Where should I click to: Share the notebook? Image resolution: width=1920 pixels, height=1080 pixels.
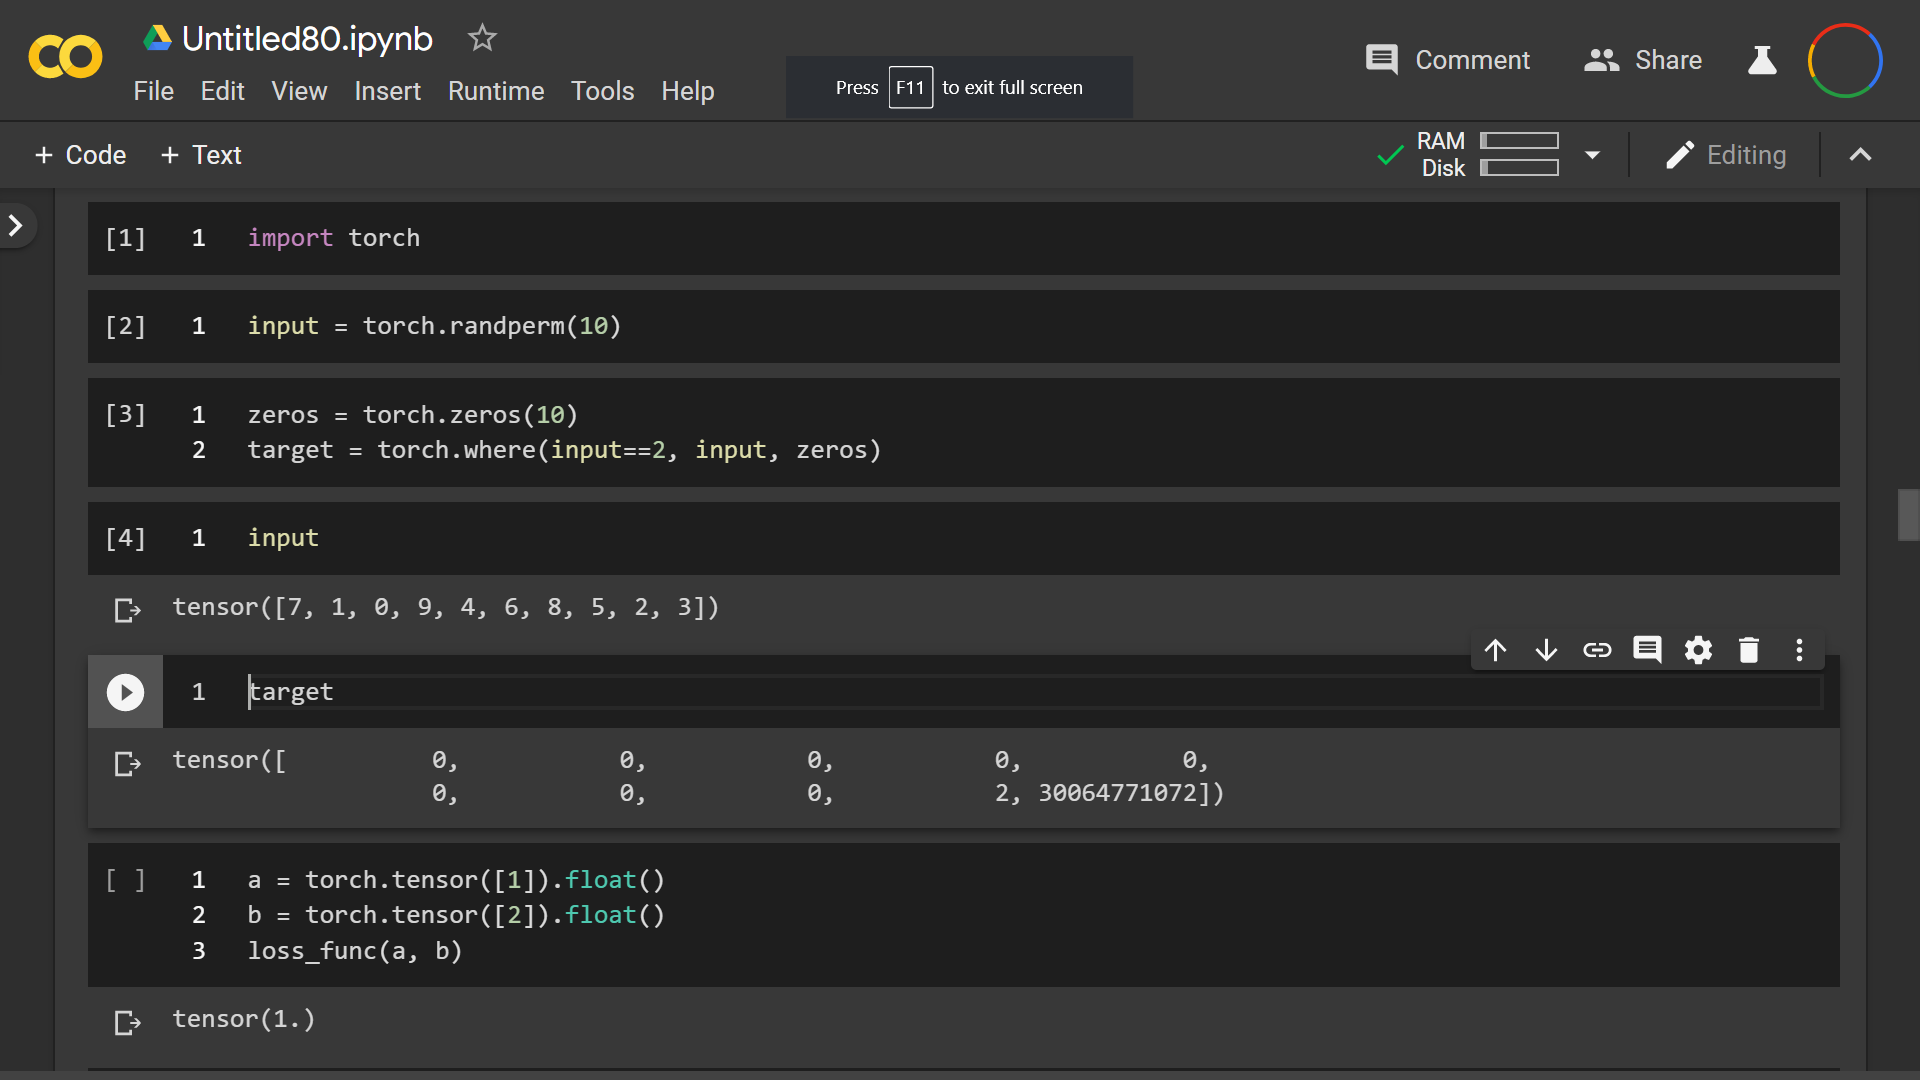[x=1643, y=60]
